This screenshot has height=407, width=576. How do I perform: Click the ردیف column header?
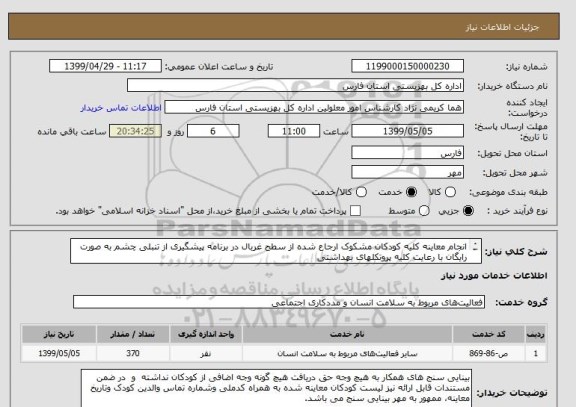(536, 334)
